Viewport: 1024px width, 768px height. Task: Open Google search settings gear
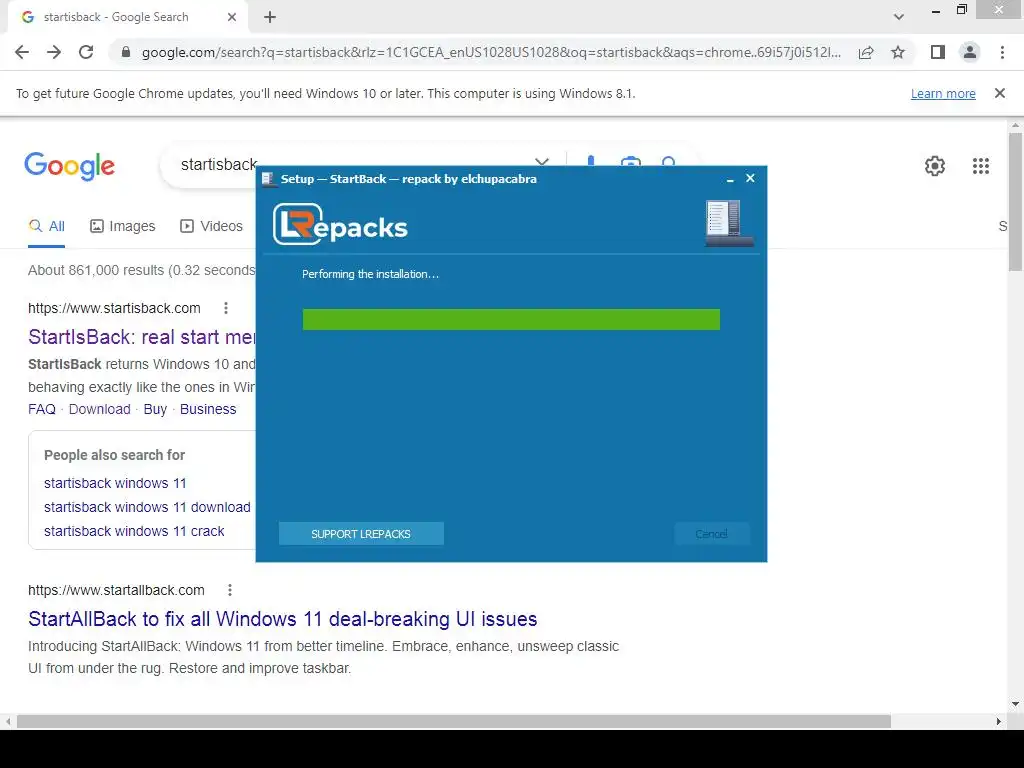coord(935,166)
